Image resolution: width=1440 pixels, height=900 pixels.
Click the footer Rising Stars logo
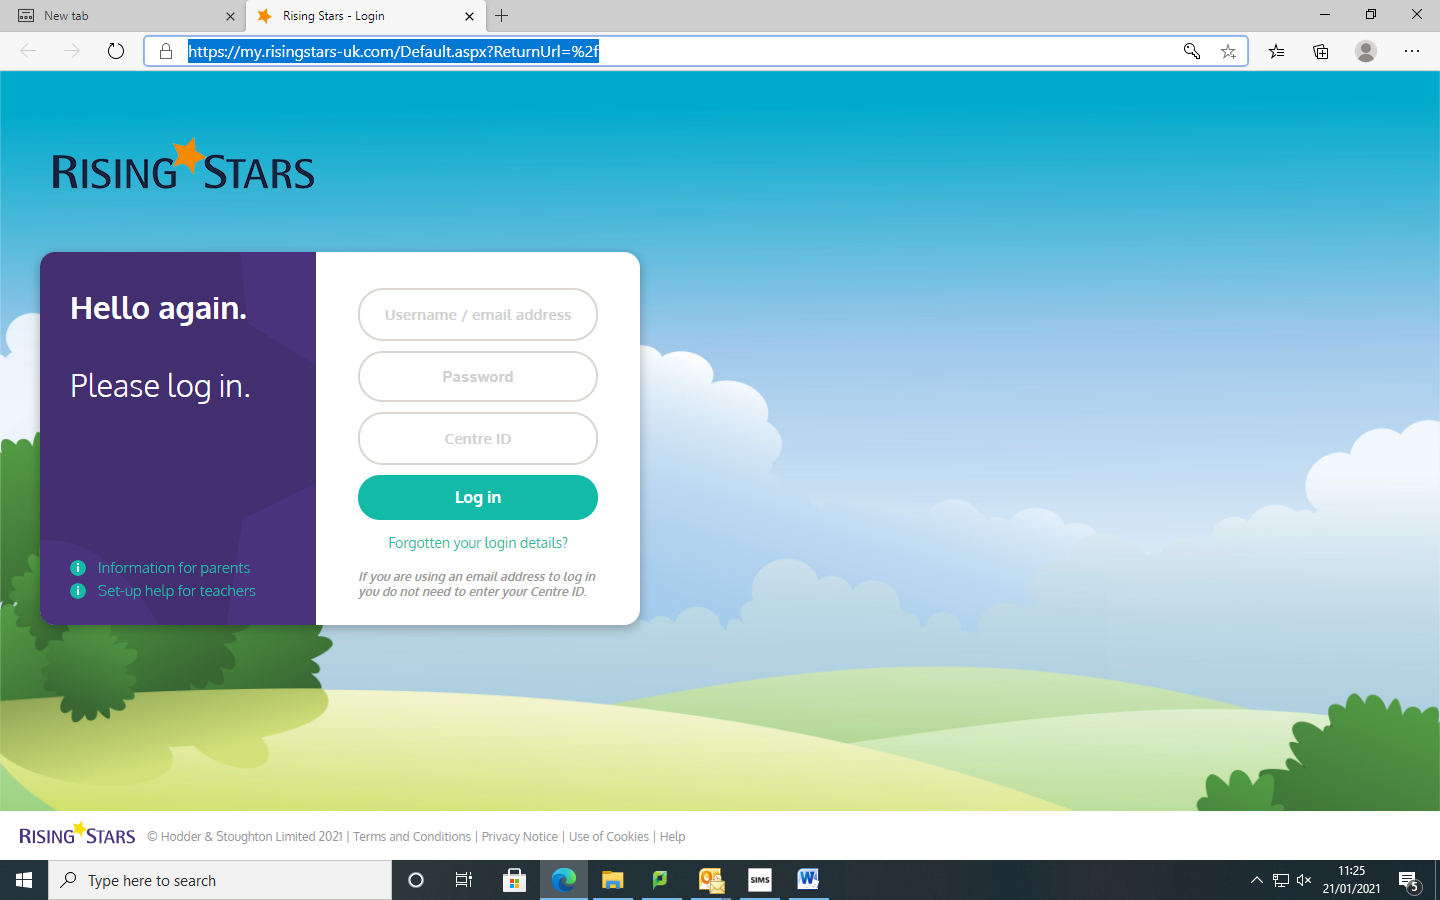click(x=77, y=835)
